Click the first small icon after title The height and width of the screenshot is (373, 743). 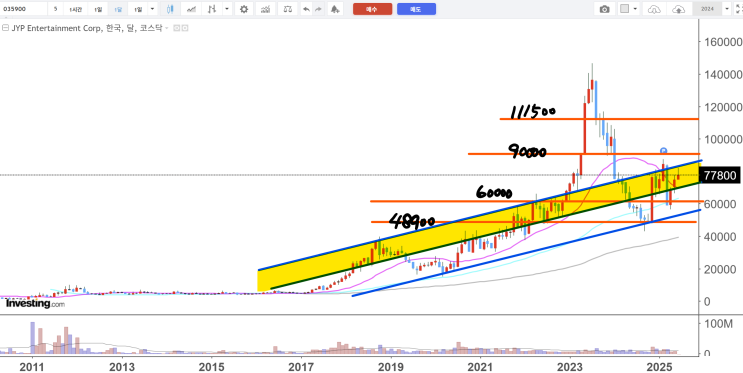click(176, 28)
